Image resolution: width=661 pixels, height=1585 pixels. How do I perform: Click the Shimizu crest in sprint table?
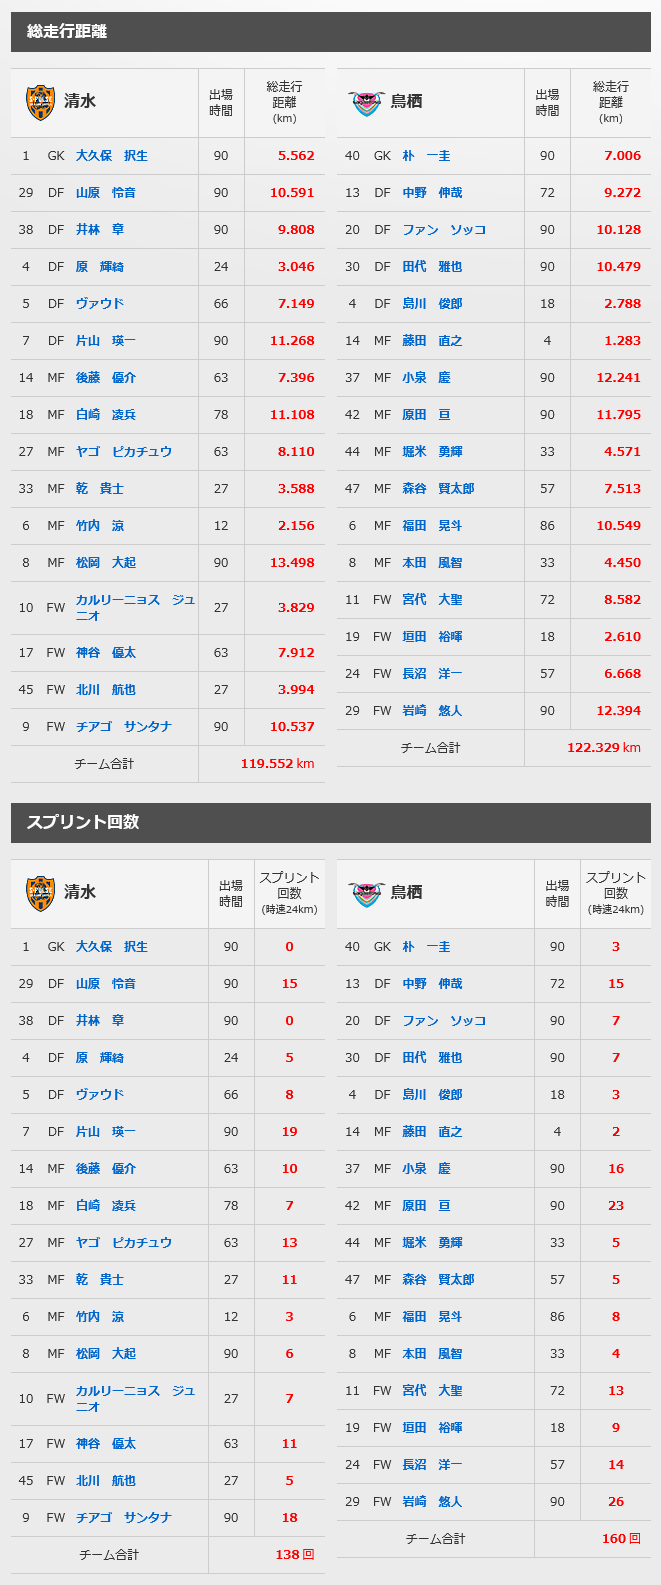click(40, 893)
